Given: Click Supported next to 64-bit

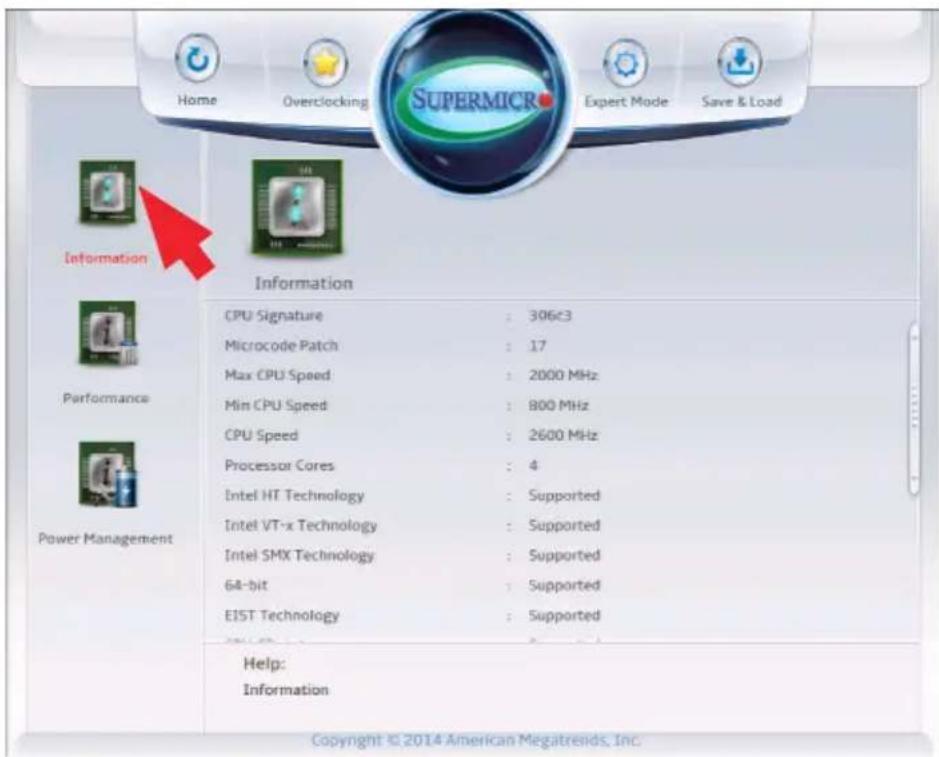Looking at the screenshot, I should (x=564, y=585).
